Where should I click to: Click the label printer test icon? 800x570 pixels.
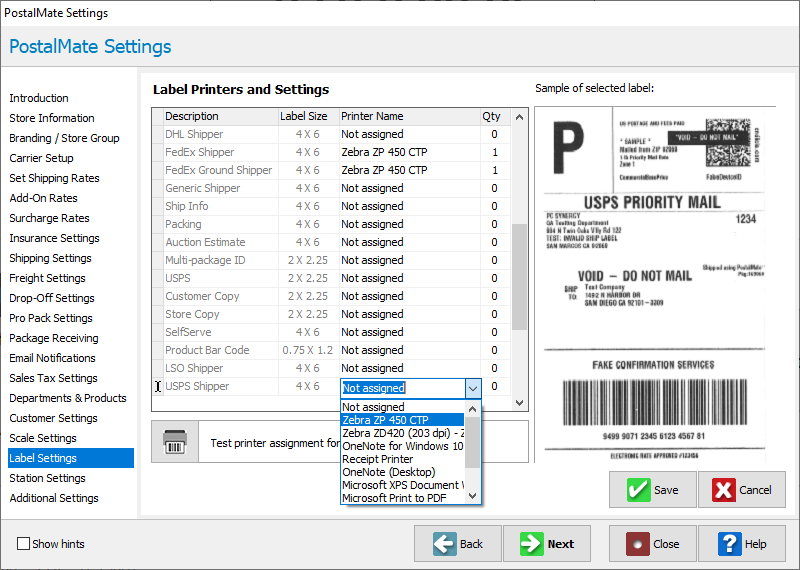coord(174,442)
